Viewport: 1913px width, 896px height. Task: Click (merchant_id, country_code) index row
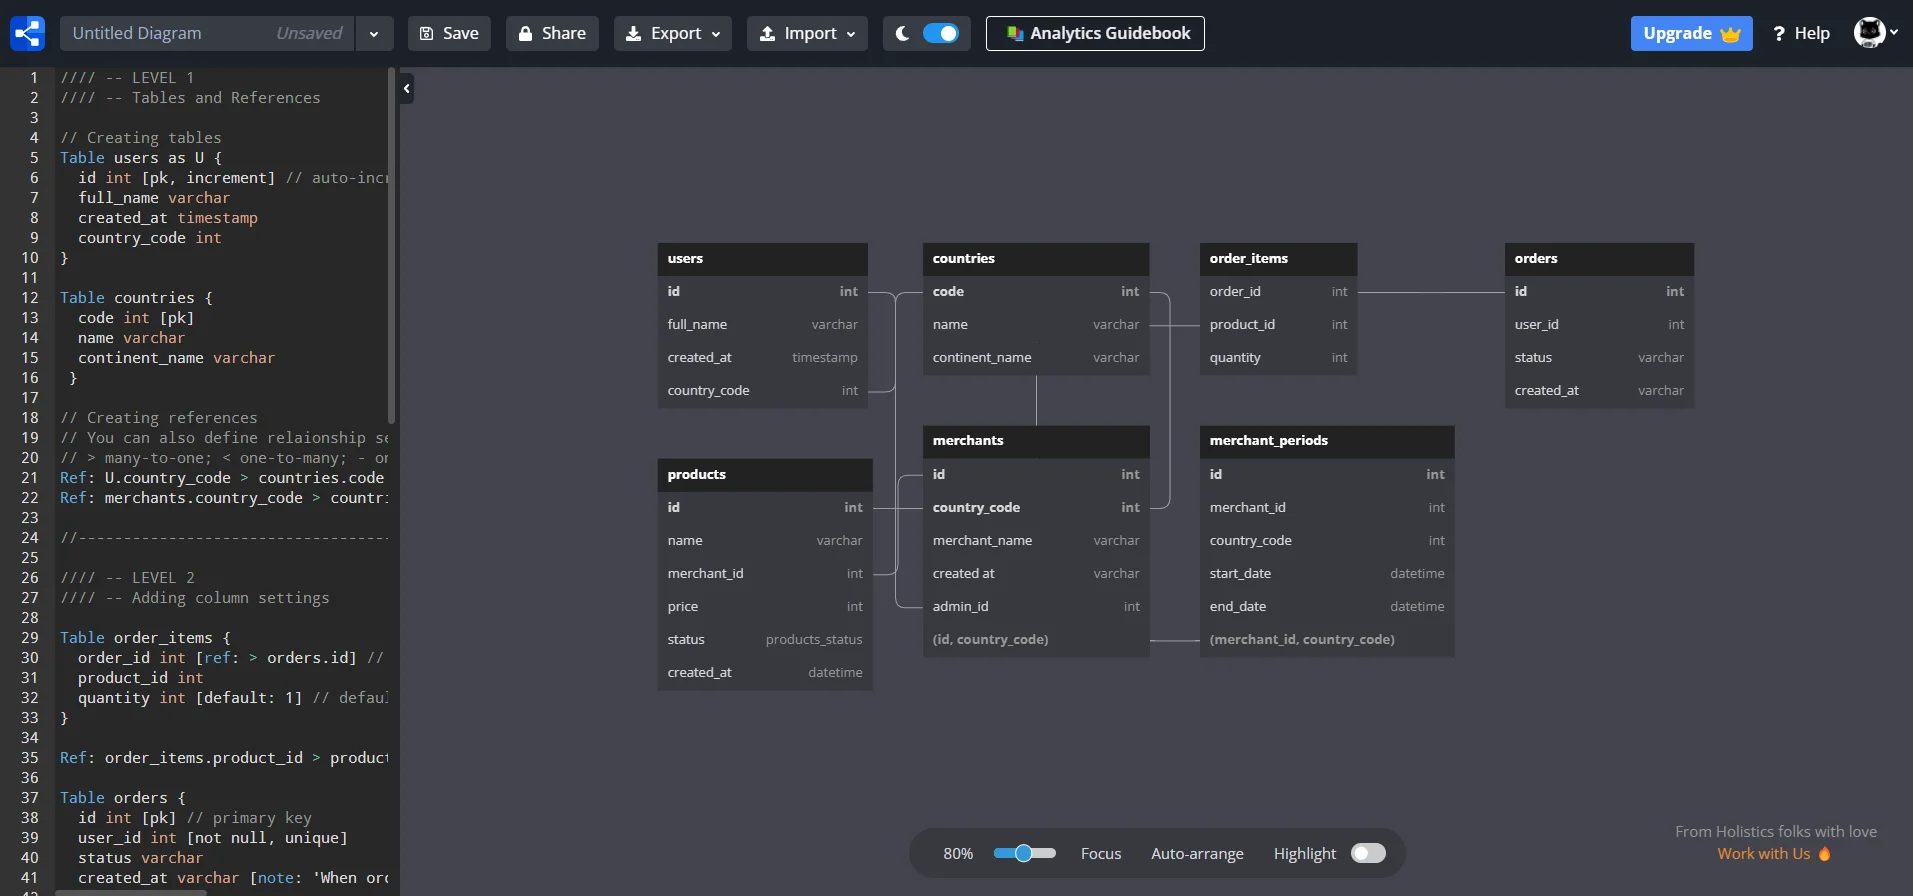[1327, 639]
